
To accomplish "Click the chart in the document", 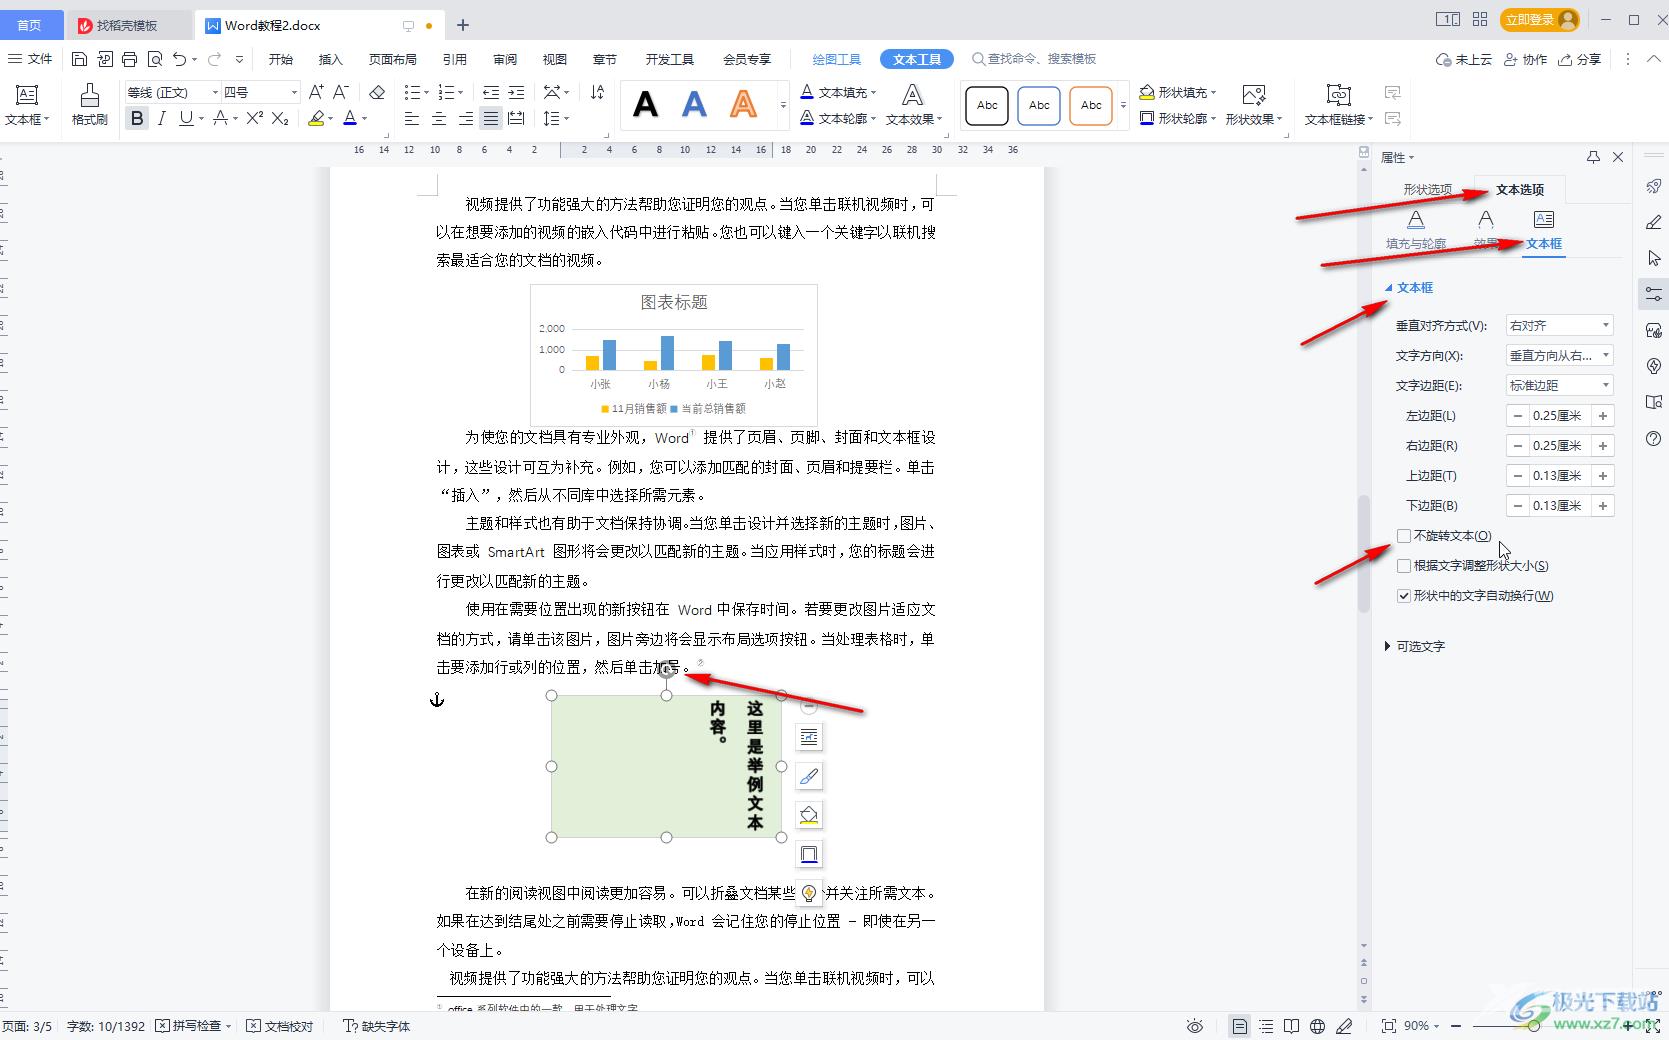I will (674, 355).
